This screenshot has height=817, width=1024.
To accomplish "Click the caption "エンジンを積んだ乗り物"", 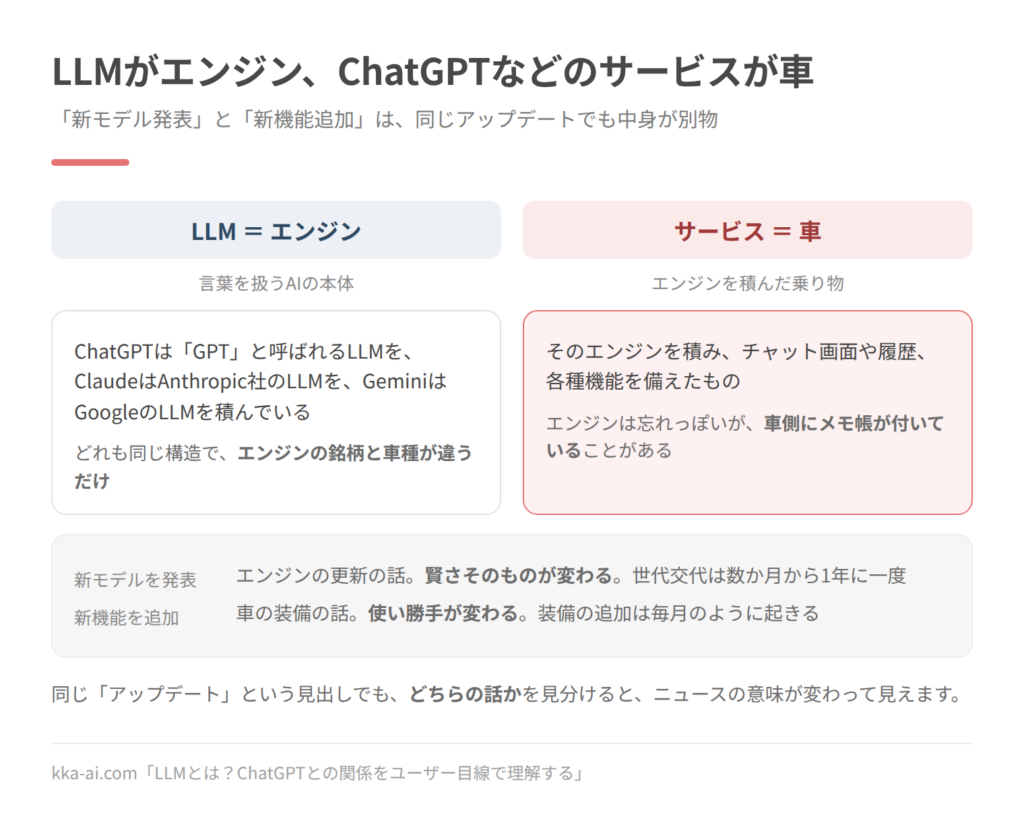I will point(748,283).
